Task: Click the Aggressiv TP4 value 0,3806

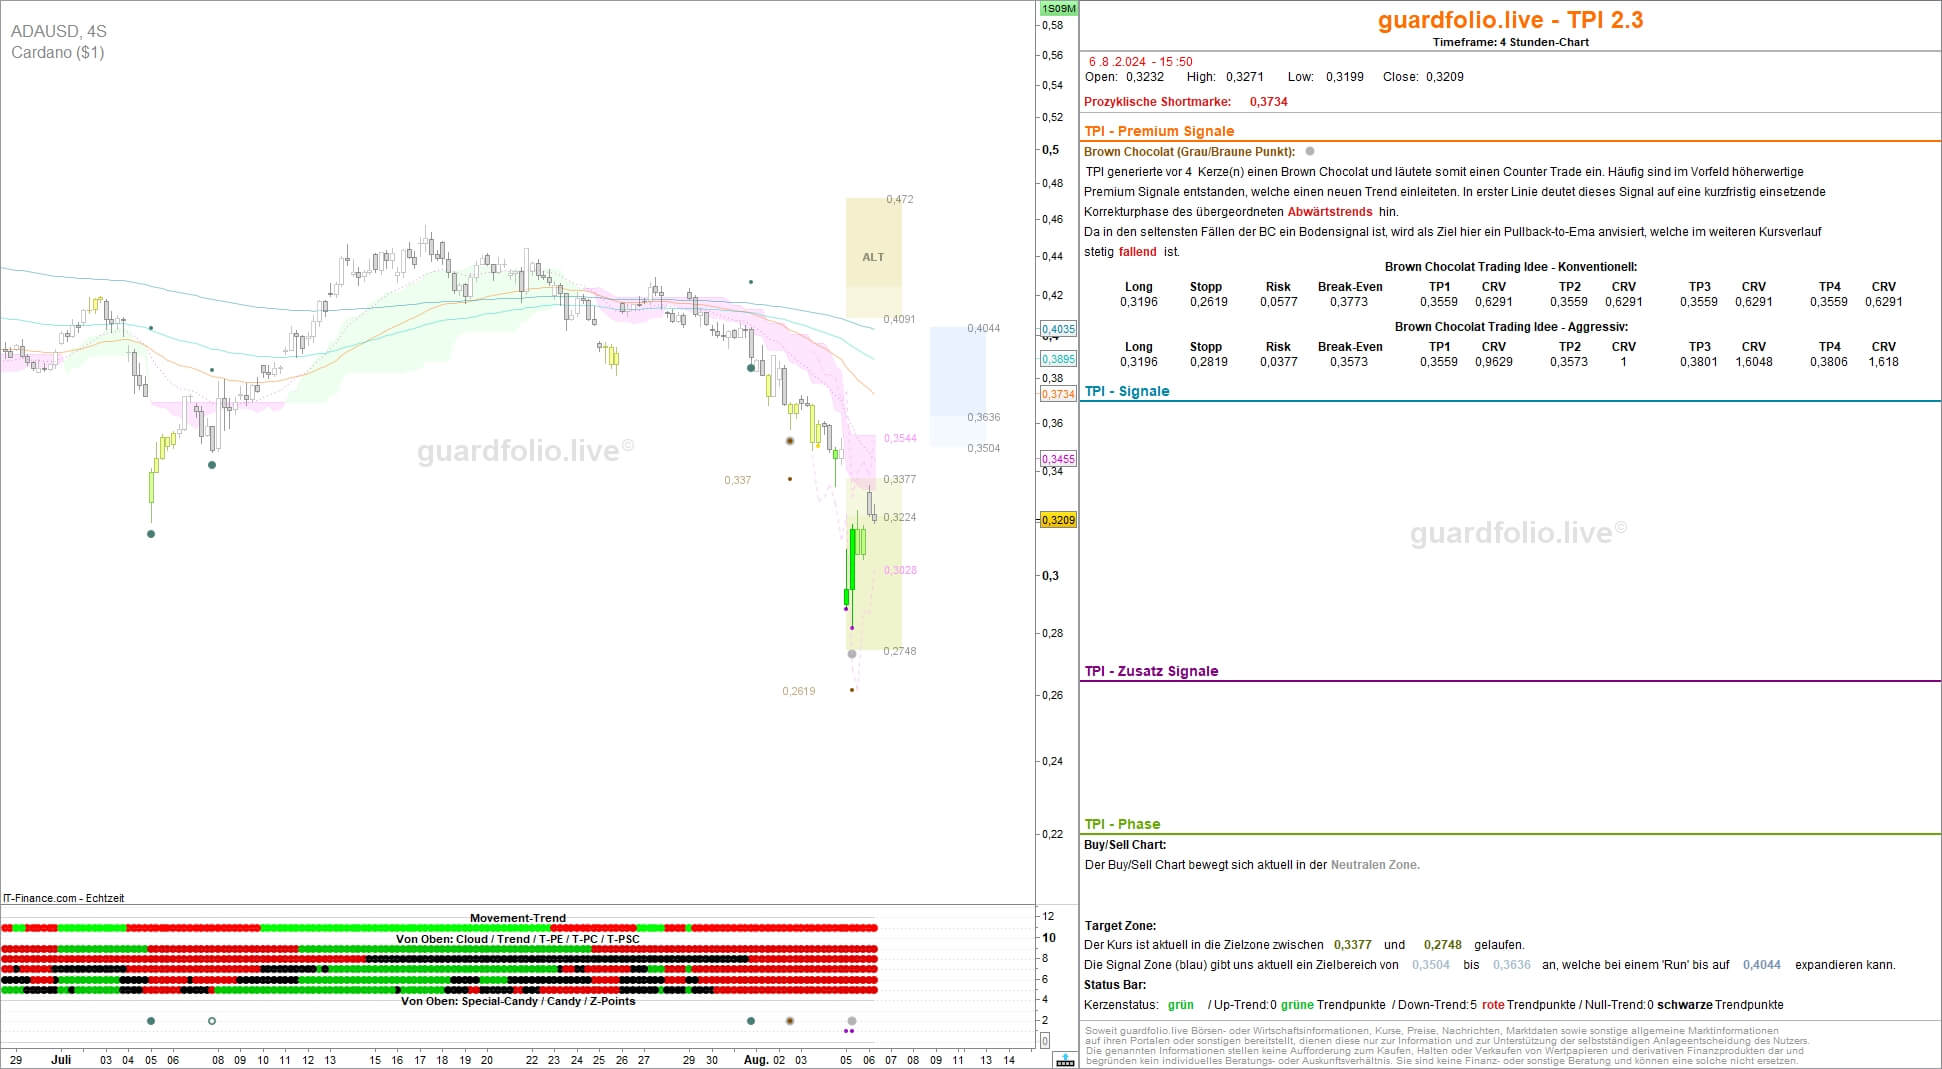Action: click(x=1829, y=362)
